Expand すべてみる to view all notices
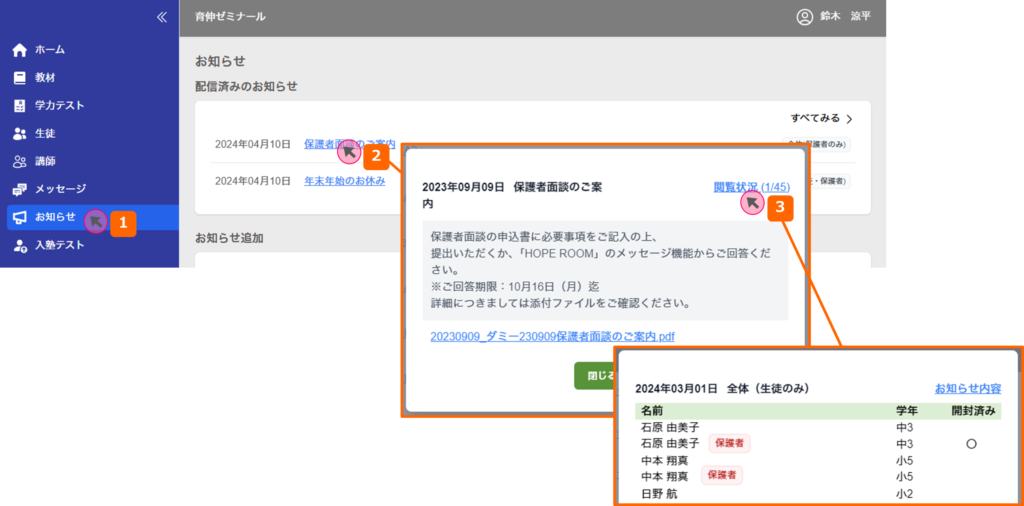Image resolution: width=1024 pixels, height=506 pixels. coord(821,119)
